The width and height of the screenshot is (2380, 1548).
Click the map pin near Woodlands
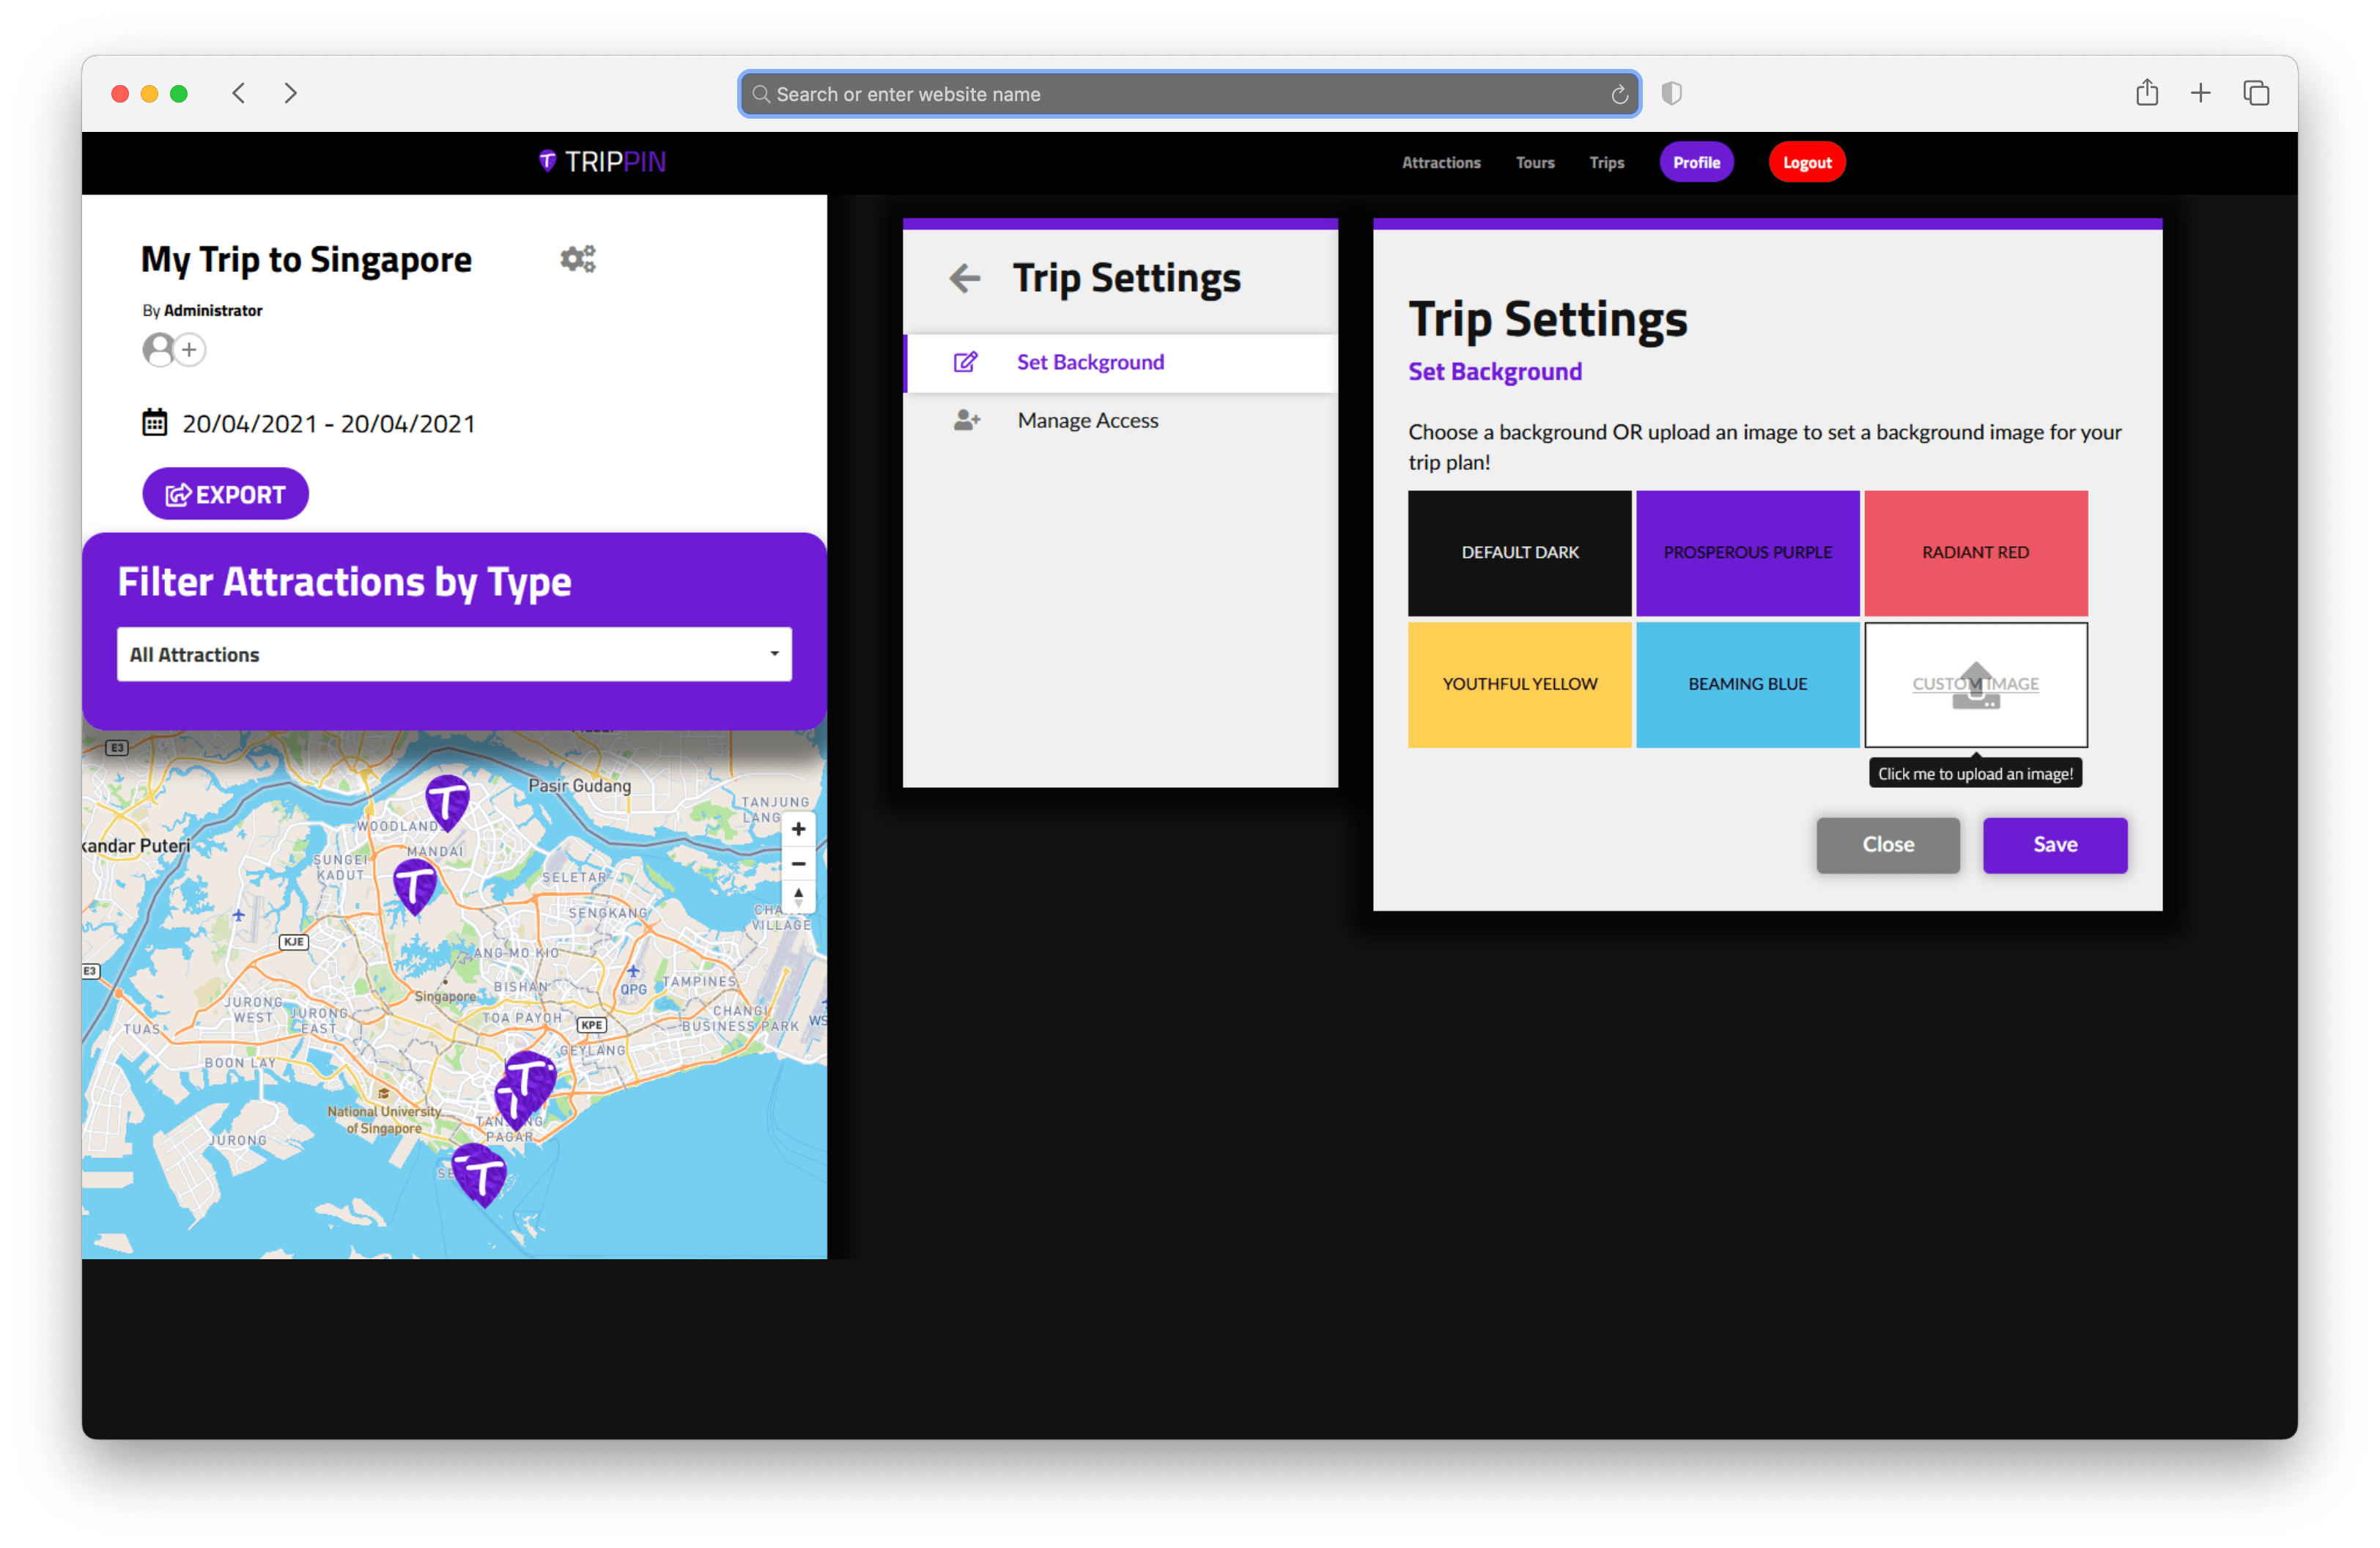point(447,802)
